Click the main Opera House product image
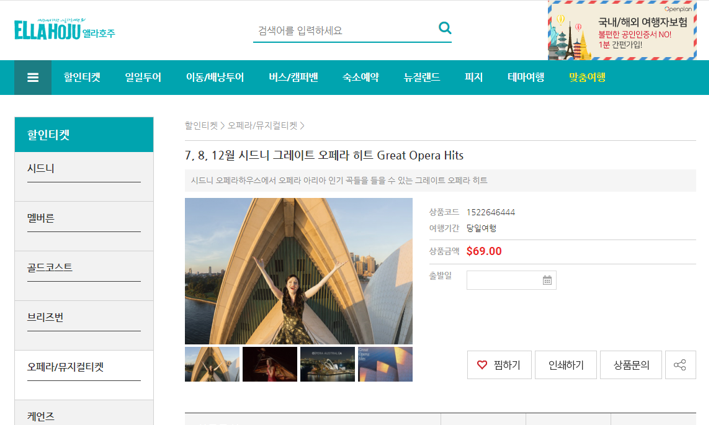 click(x=298, y=271)
